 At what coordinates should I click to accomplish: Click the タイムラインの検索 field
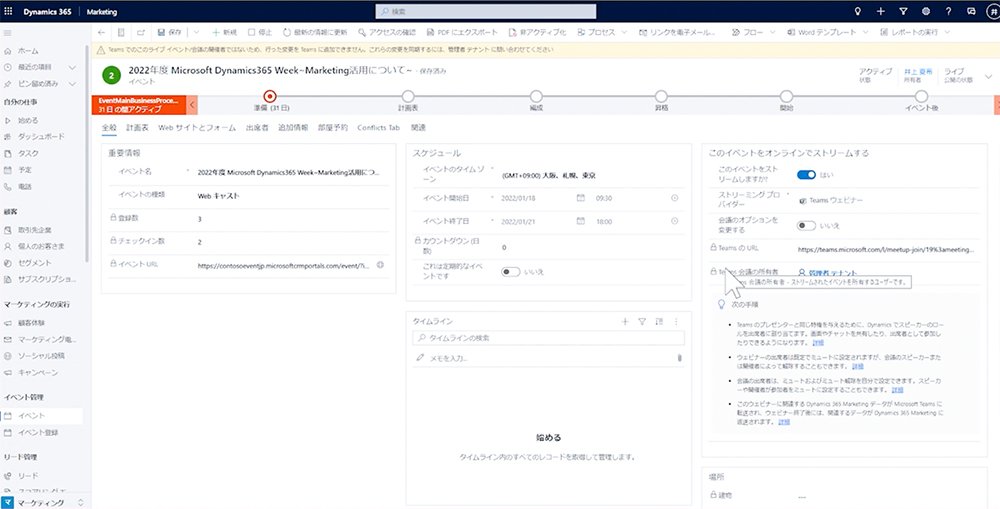point(548,337)
